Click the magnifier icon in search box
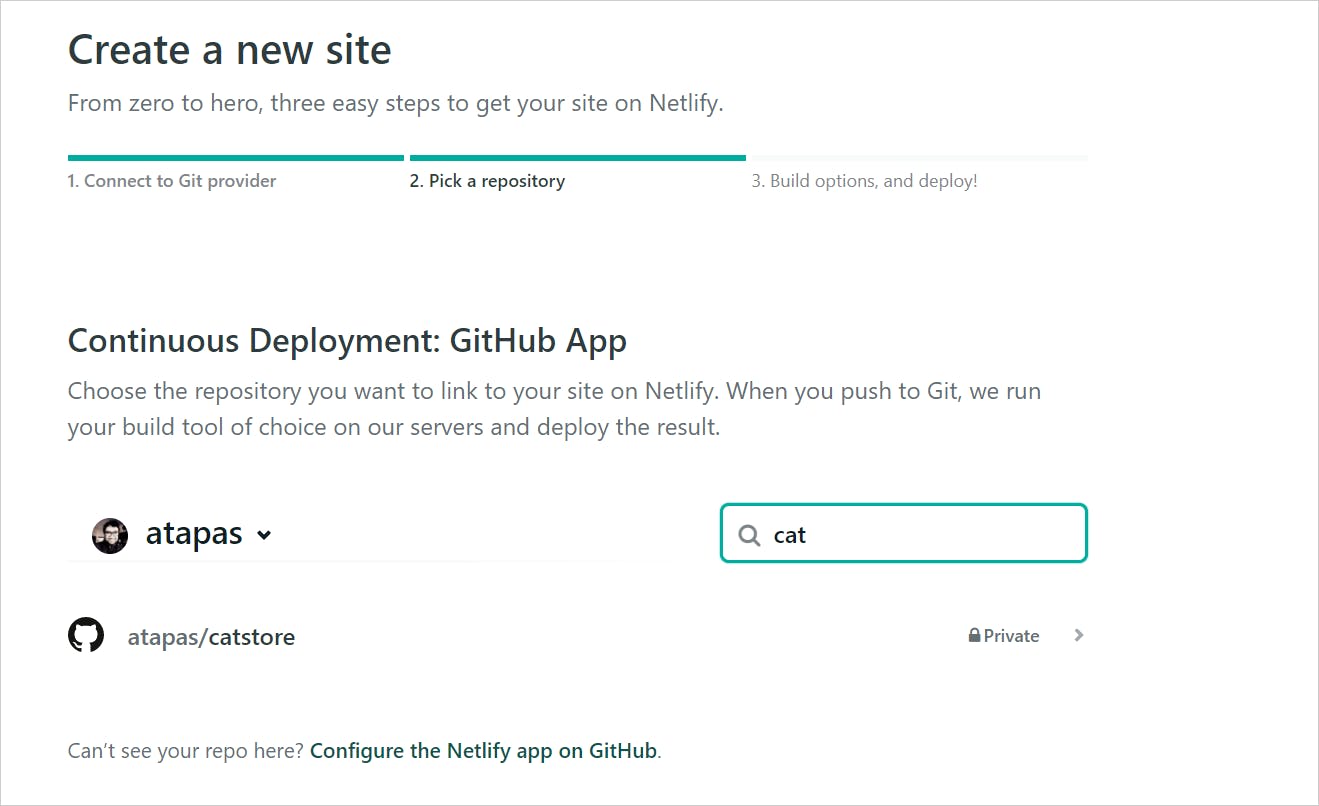The image size is (1319, 806). click(x=749, y=535)
